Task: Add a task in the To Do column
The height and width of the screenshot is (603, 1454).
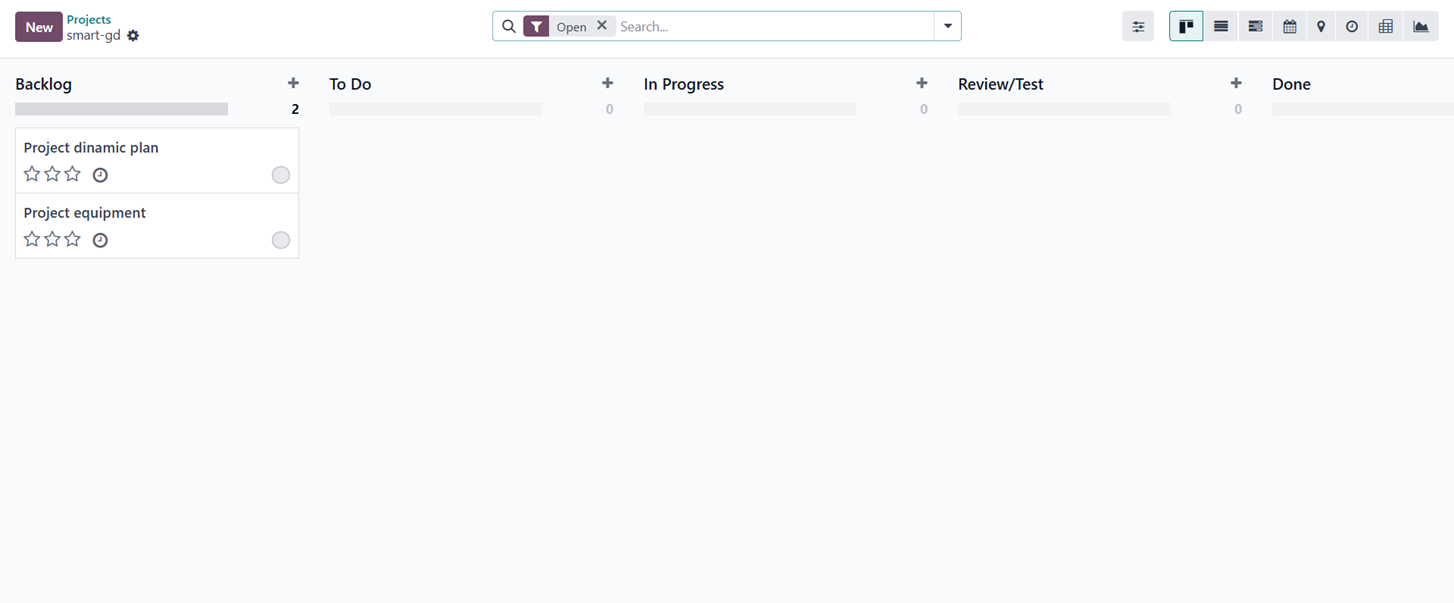Action: (x=607, y=83)
